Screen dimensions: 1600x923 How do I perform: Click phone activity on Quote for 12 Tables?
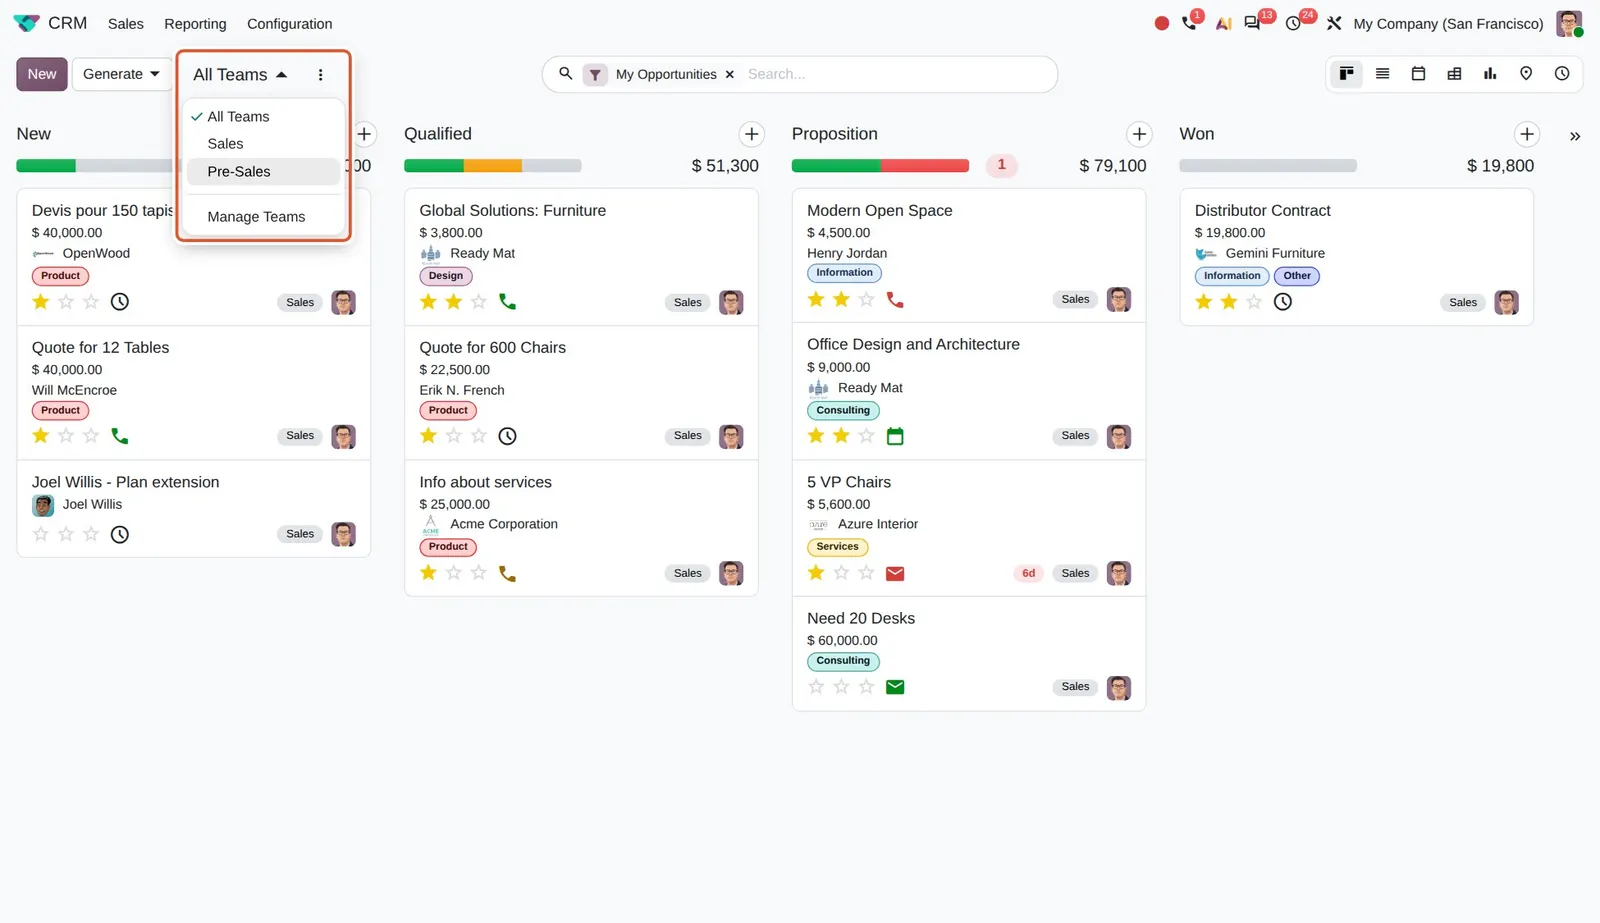coord(119,436)
